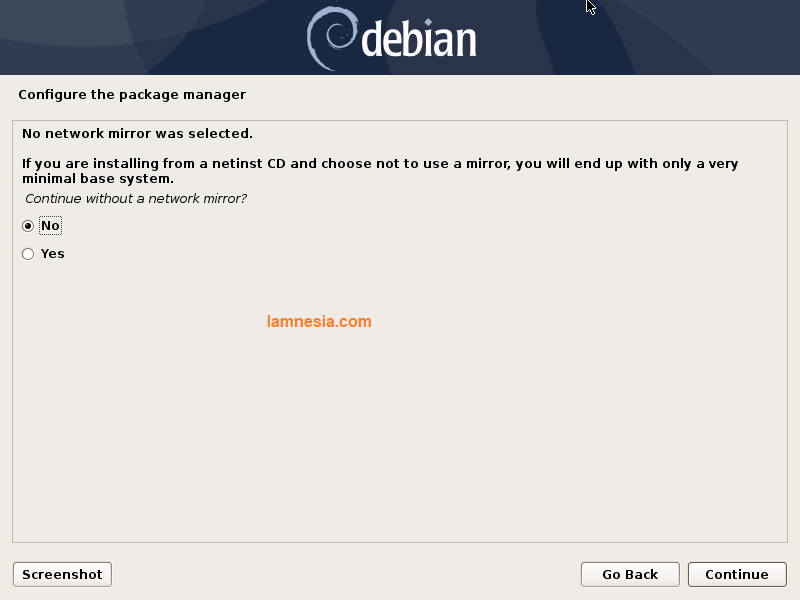Click the 'Continue without a network mirror?' question
800x600 pixels.
point(136,198)
